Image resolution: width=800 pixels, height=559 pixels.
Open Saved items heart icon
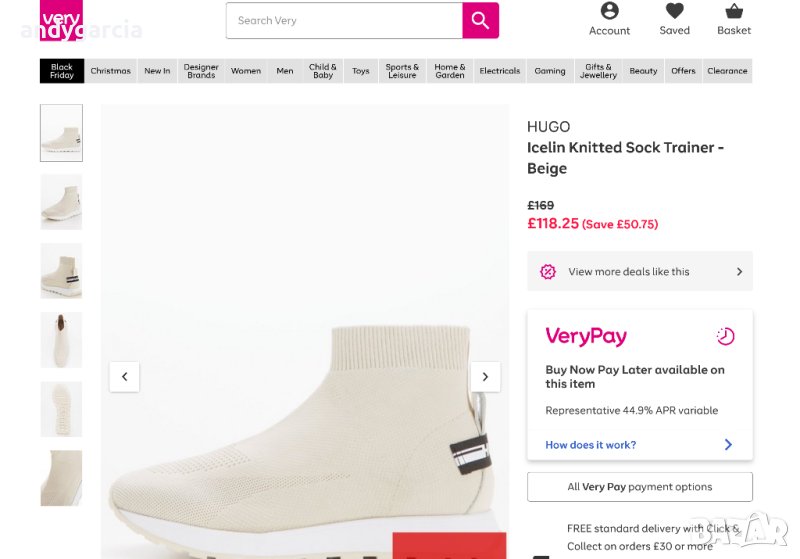click(675, 11)
